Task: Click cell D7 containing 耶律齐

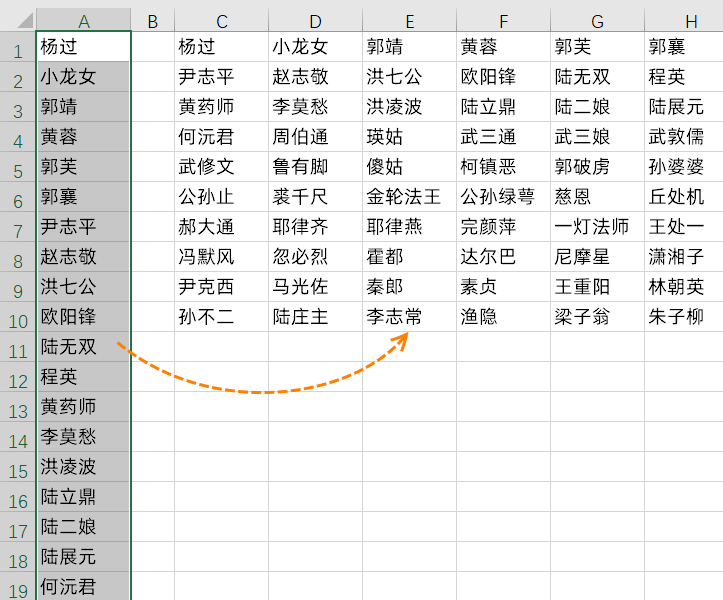Action: [x=316, y=226]
